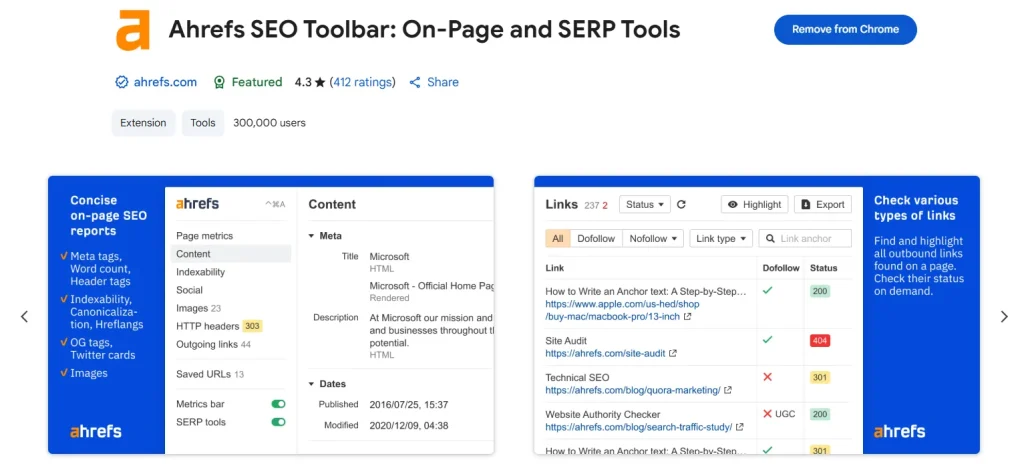Click the Featured badge icon

click(219, 82)
